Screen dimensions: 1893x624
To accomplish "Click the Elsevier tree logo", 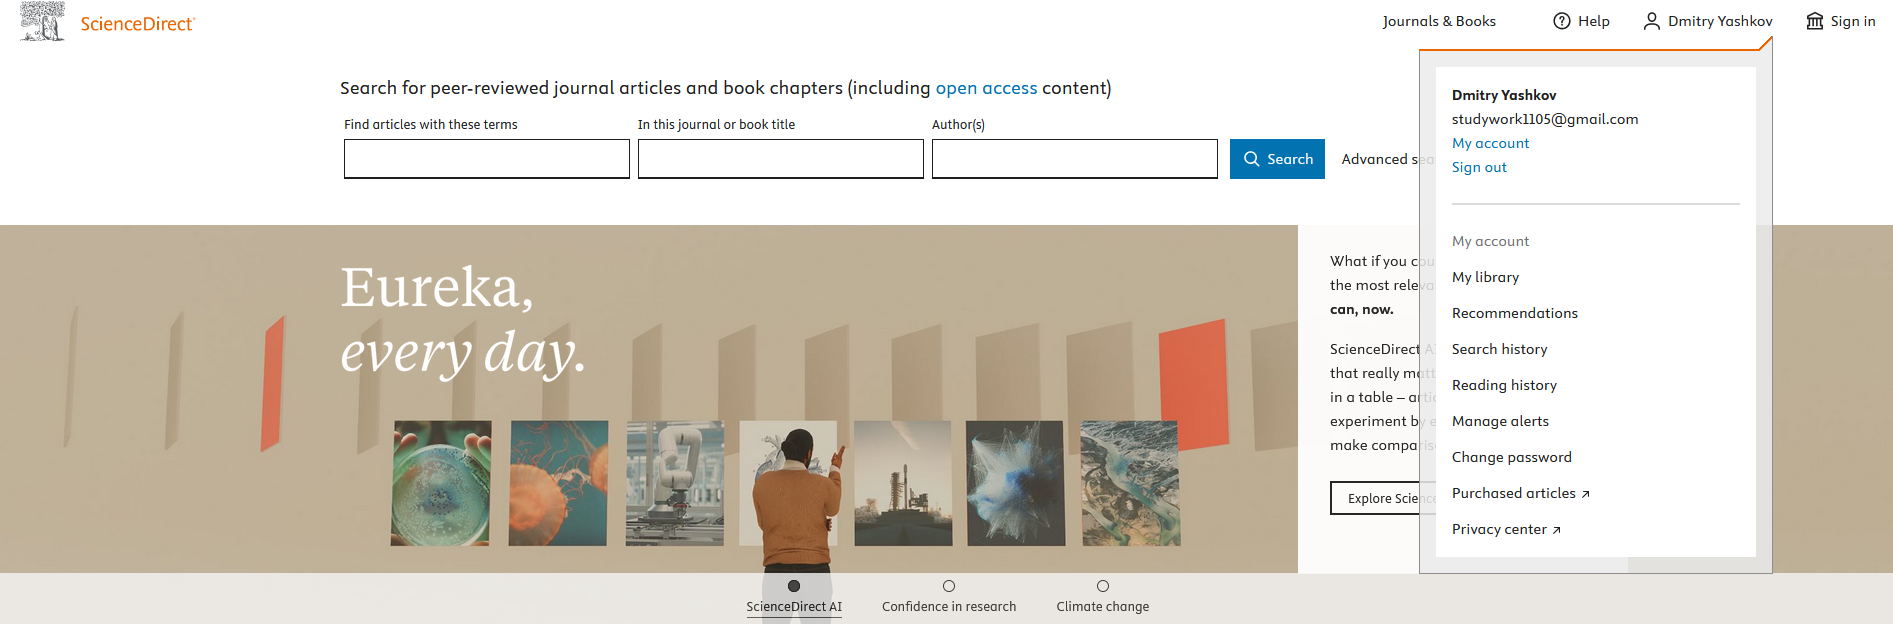I will [x=42, y=21].
